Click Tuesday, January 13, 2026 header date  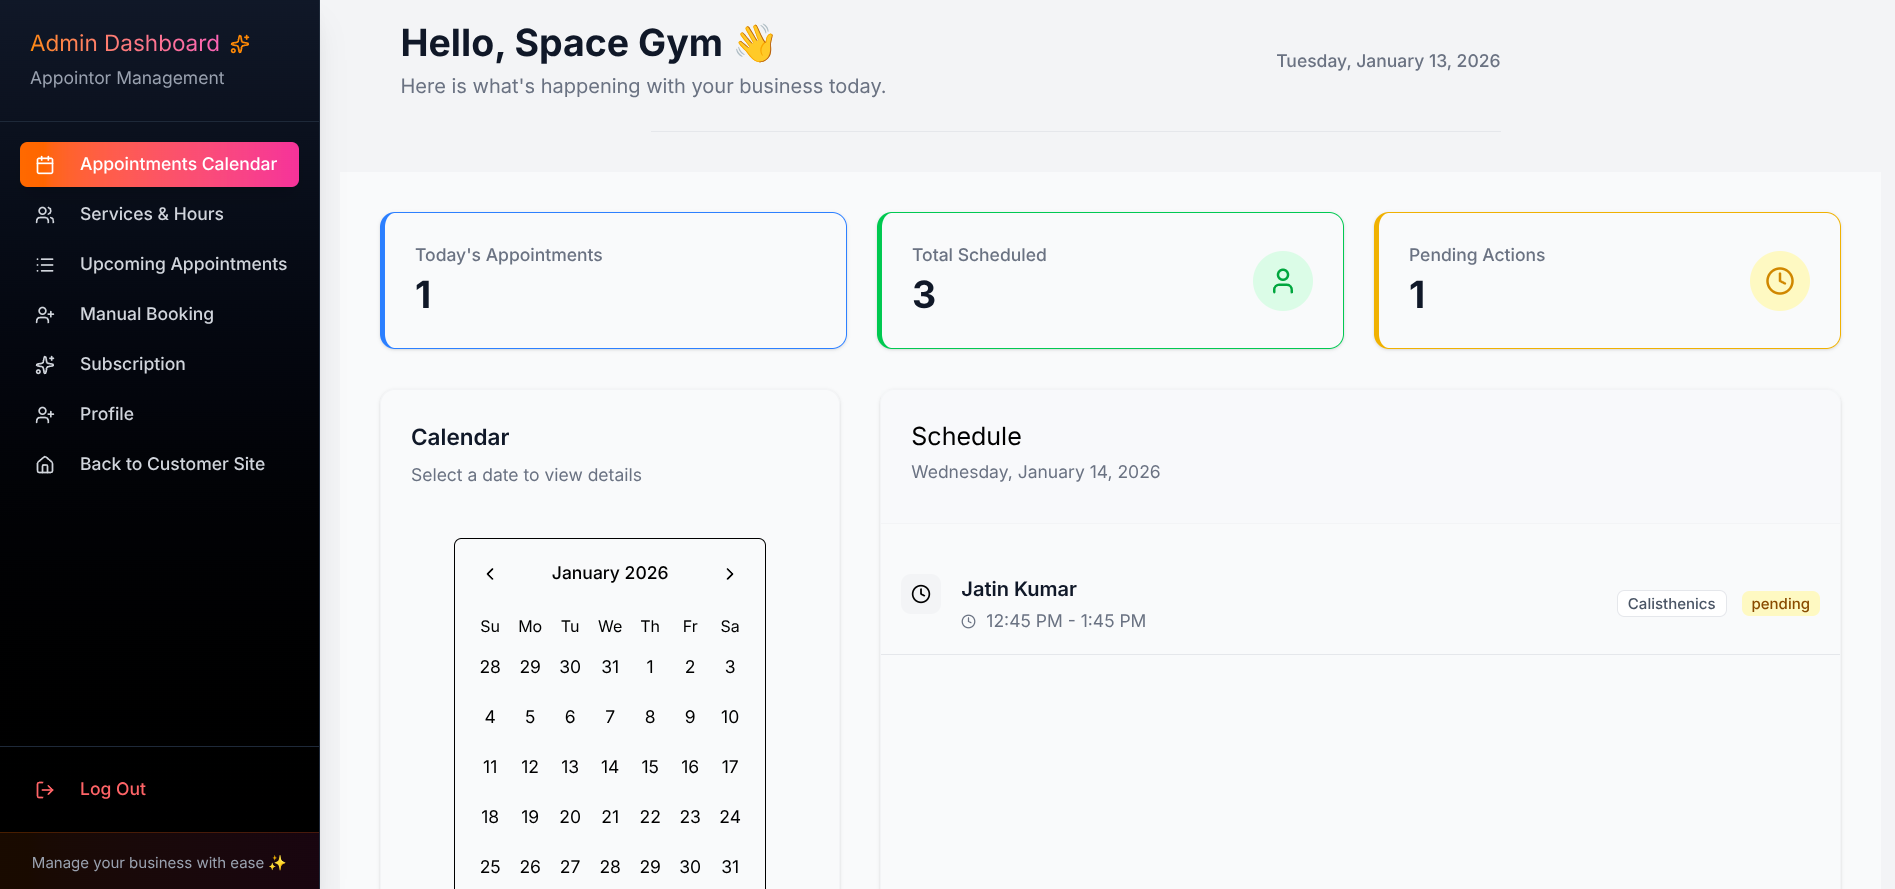point(1388,61)
